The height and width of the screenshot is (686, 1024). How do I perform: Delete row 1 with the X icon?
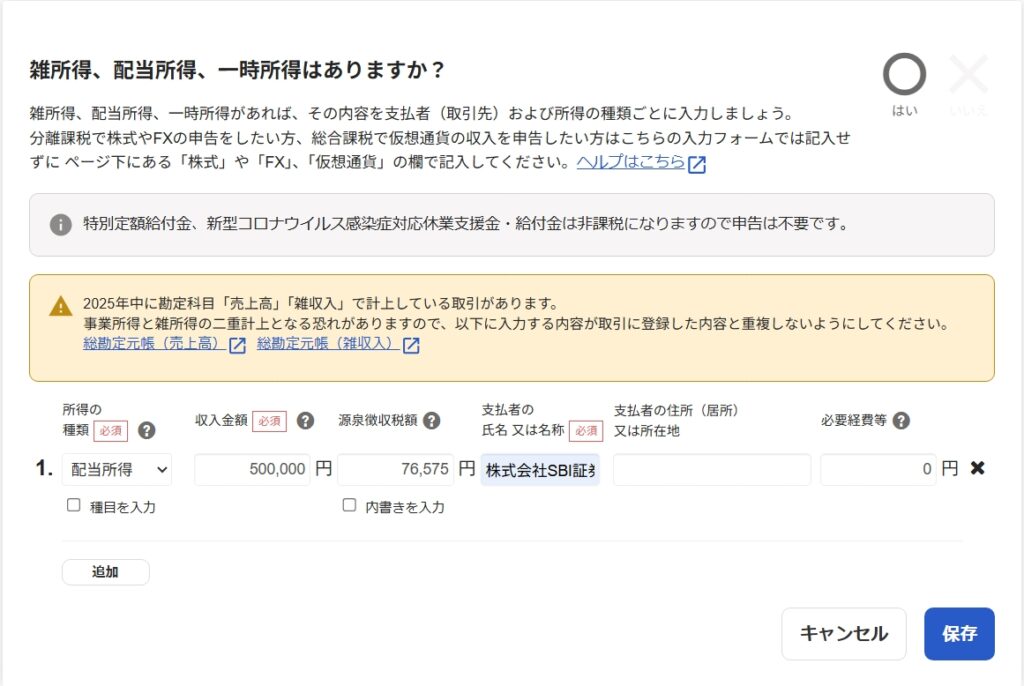[x=977, y=468]
